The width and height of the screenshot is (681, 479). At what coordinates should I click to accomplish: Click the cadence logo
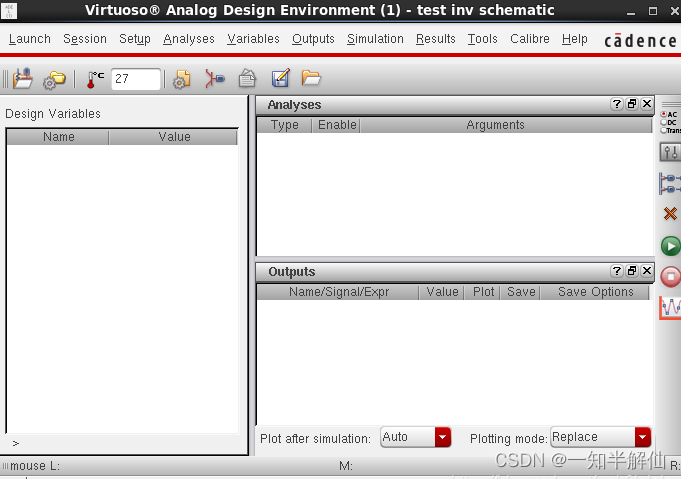pos(640,41)
